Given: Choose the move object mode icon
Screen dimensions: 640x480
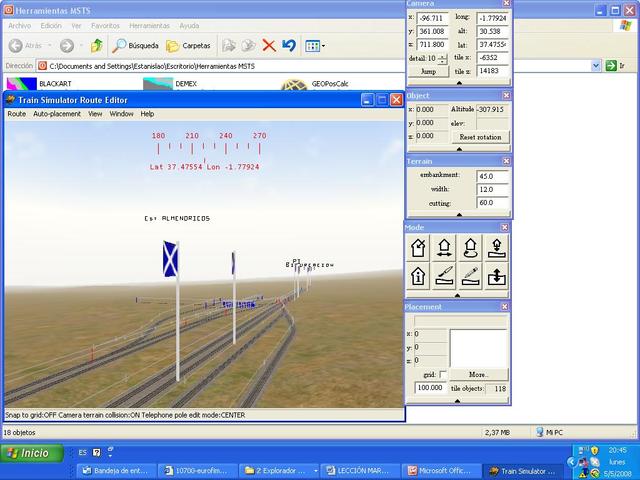Looking at the screenshot, I should [443, 248].
